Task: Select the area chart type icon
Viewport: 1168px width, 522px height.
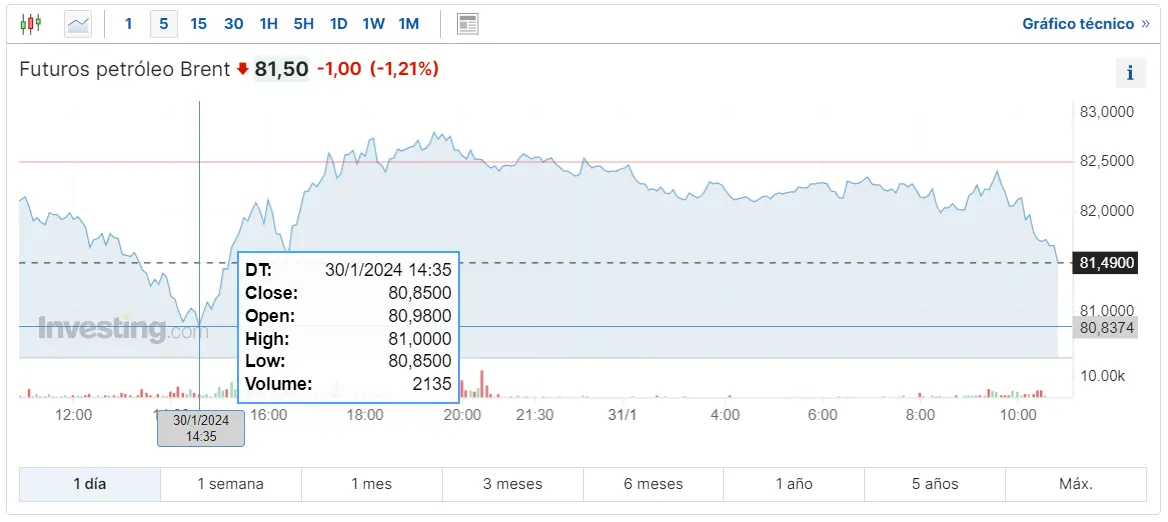Action: [x=78, y=23]
